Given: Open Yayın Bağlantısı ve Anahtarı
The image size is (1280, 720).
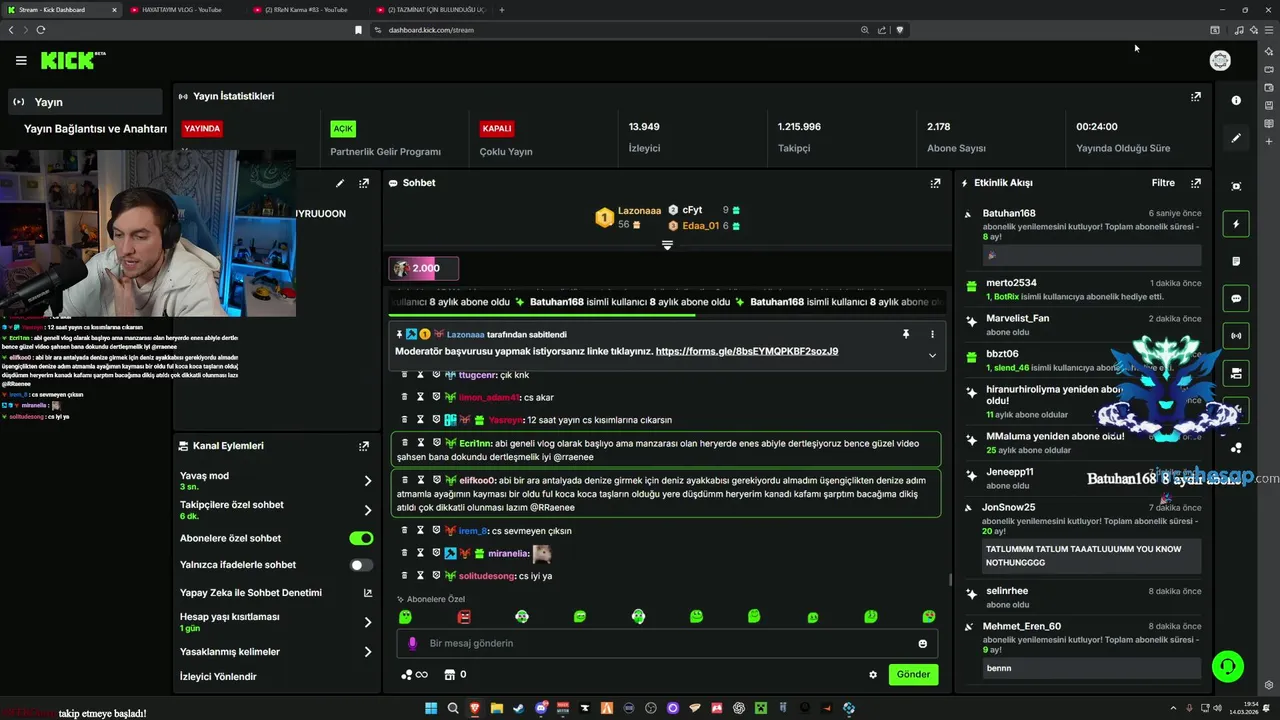Looking at the screenshot, I should [x=95, y=129].
